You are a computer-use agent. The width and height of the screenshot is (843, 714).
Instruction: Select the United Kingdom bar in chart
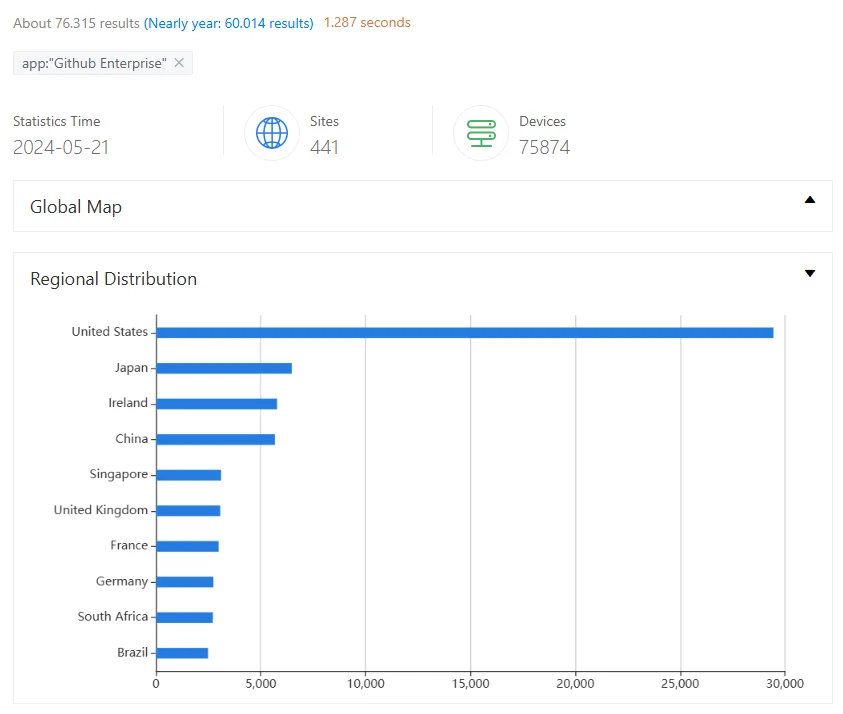pos(188,511)
